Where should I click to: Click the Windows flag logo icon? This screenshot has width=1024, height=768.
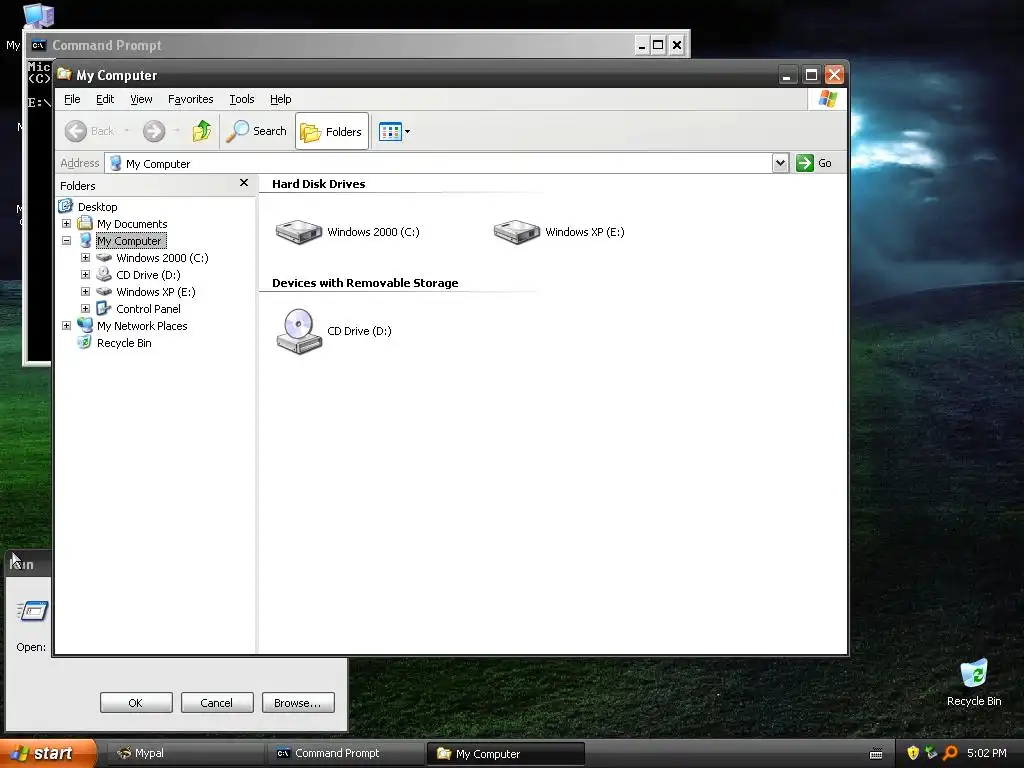[827, 99]
